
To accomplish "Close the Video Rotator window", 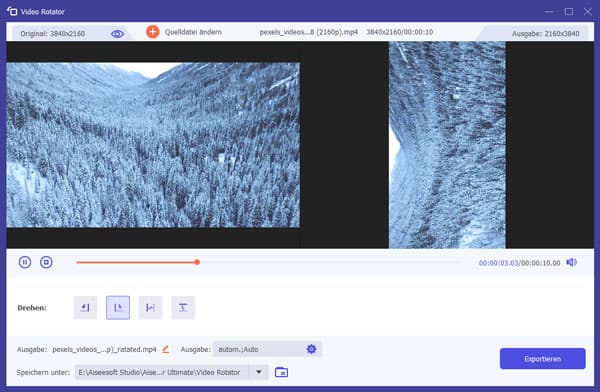I will [x=588, y=12].
